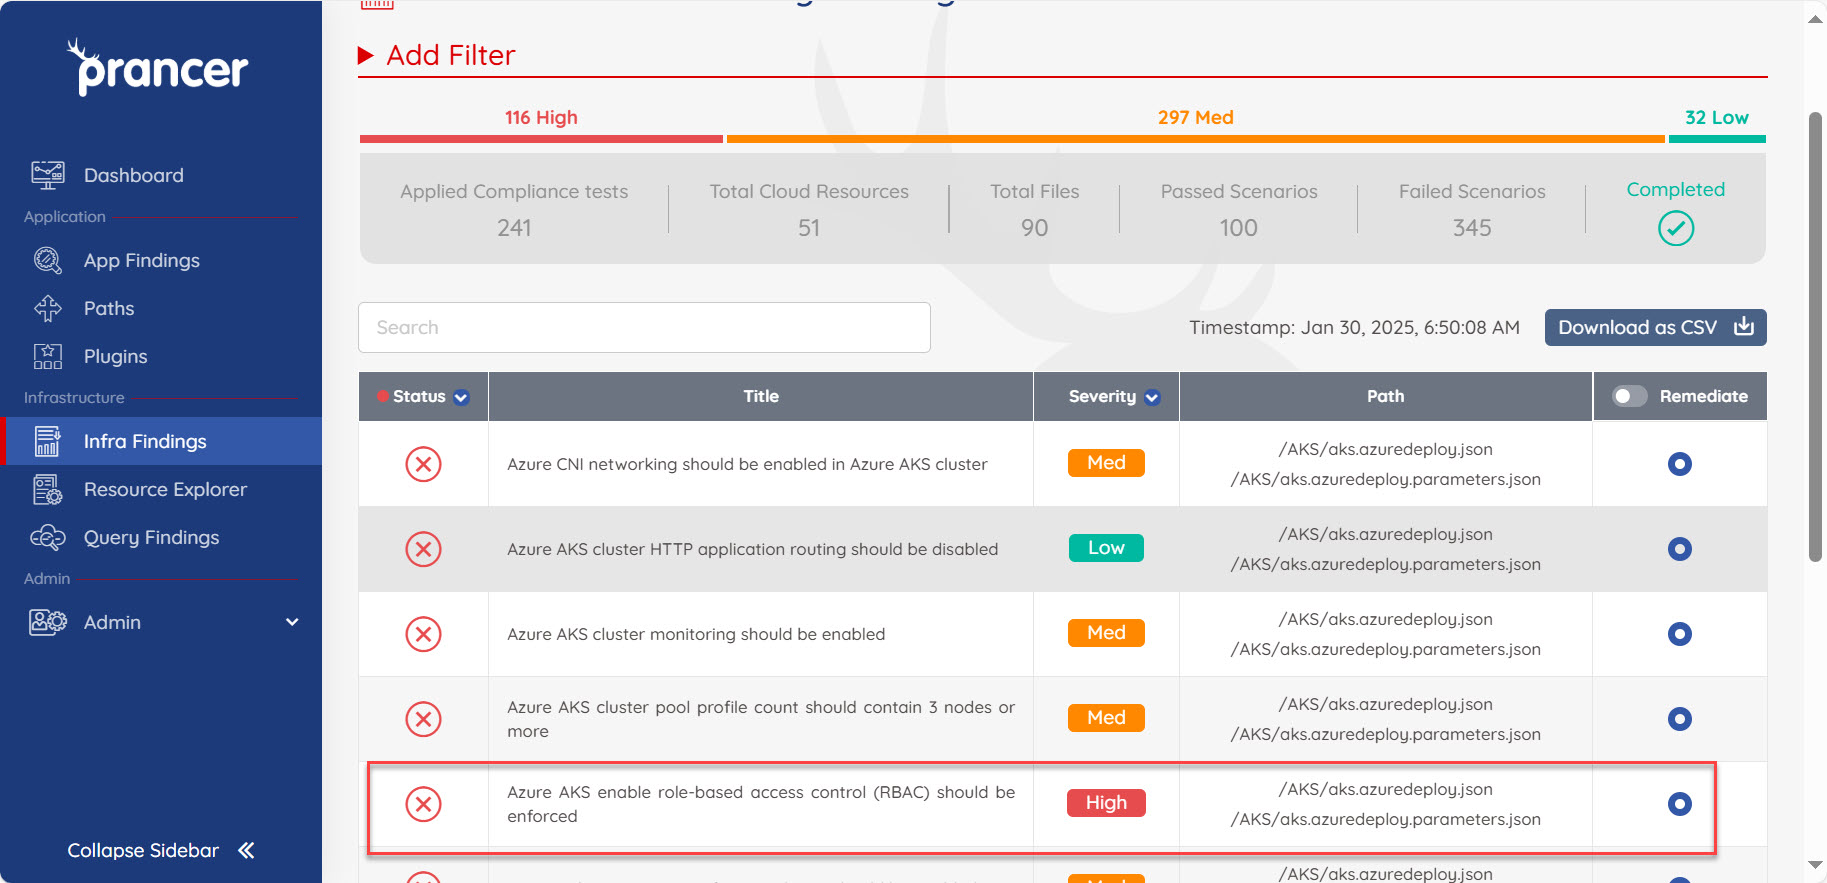Image resolution: width=1827 pixels, height=883 pixels.
Task: Click failed status icon for HTTP application routing row
Action: [x=423, y=549]
